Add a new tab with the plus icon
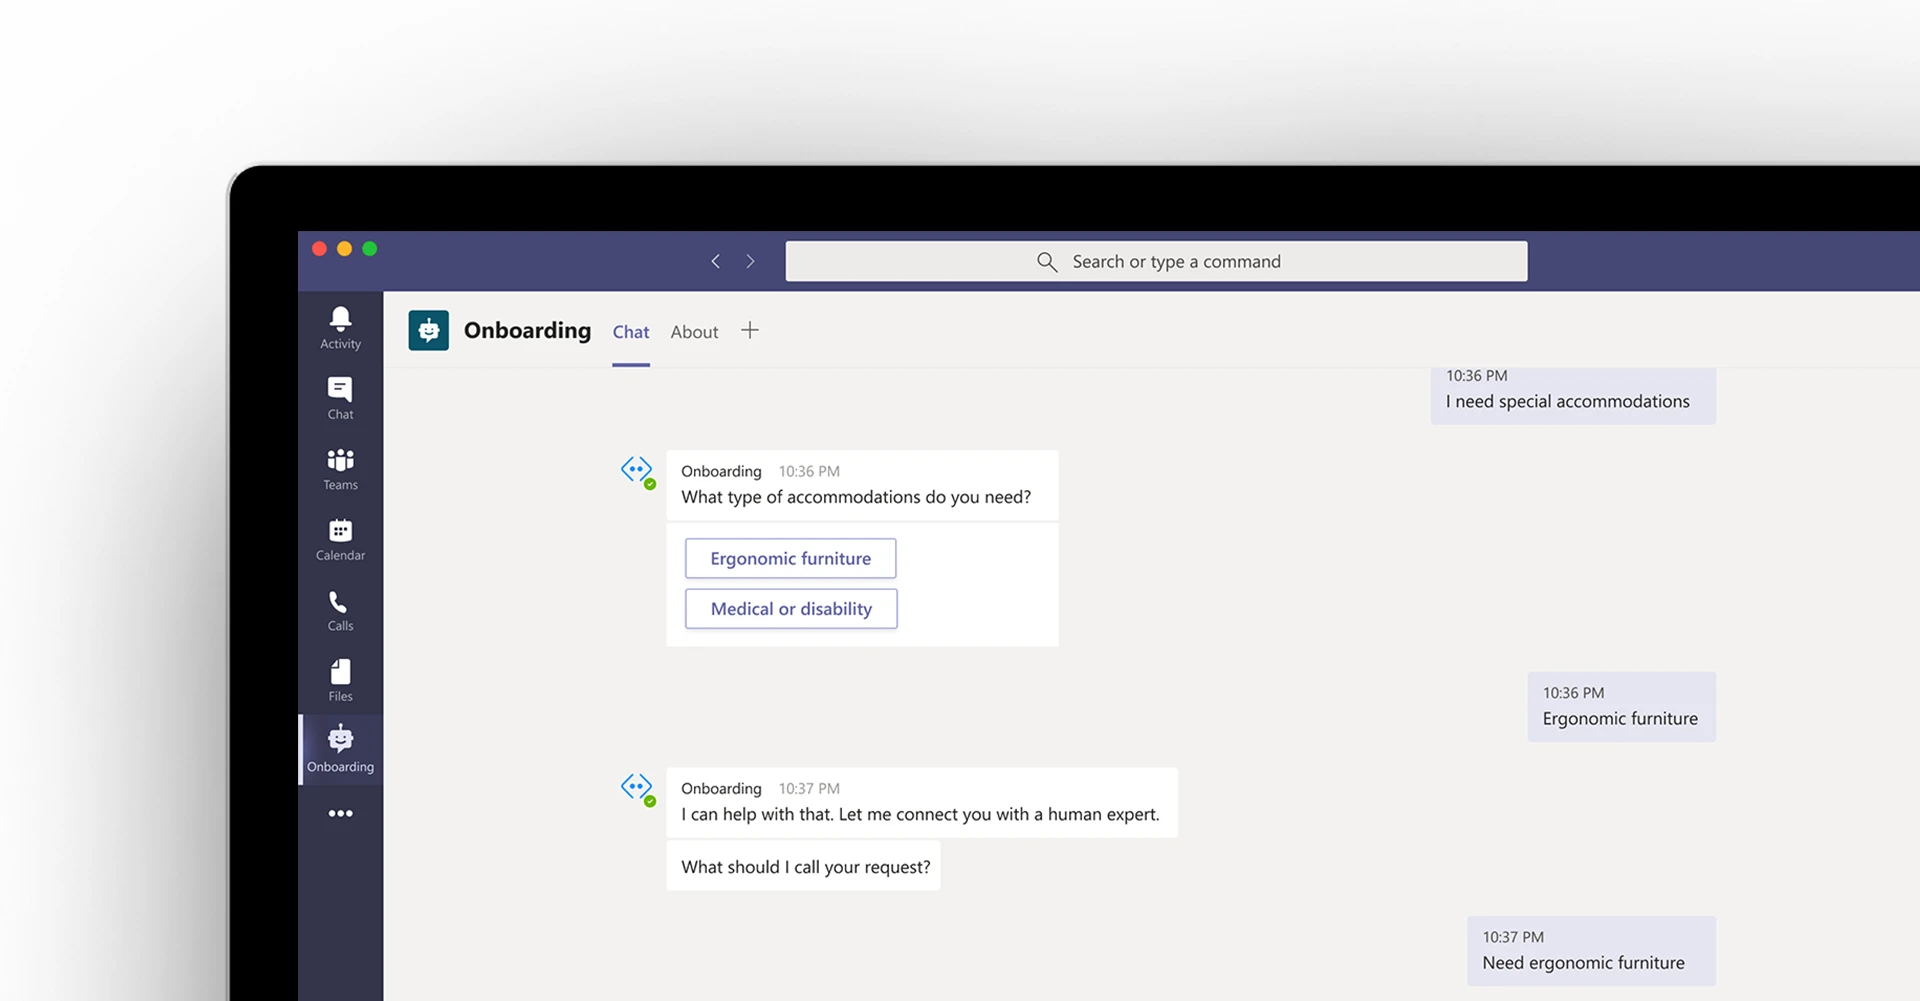1920x1001 pixels. pos(751,329)
